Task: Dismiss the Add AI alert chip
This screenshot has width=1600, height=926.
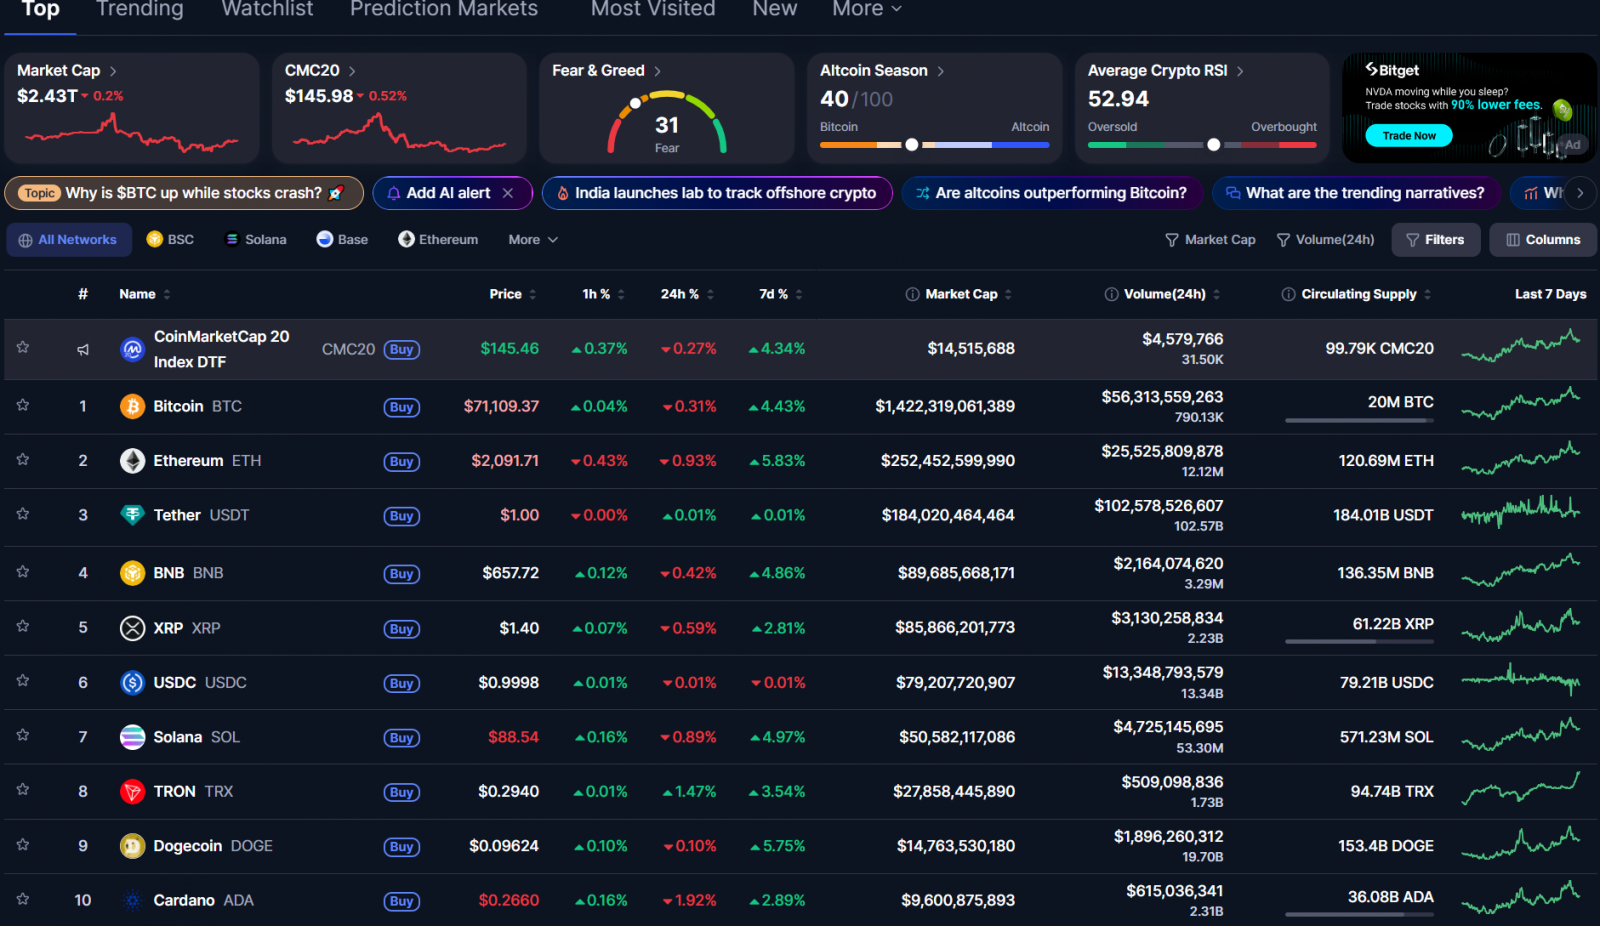Action: pos(508,193)
